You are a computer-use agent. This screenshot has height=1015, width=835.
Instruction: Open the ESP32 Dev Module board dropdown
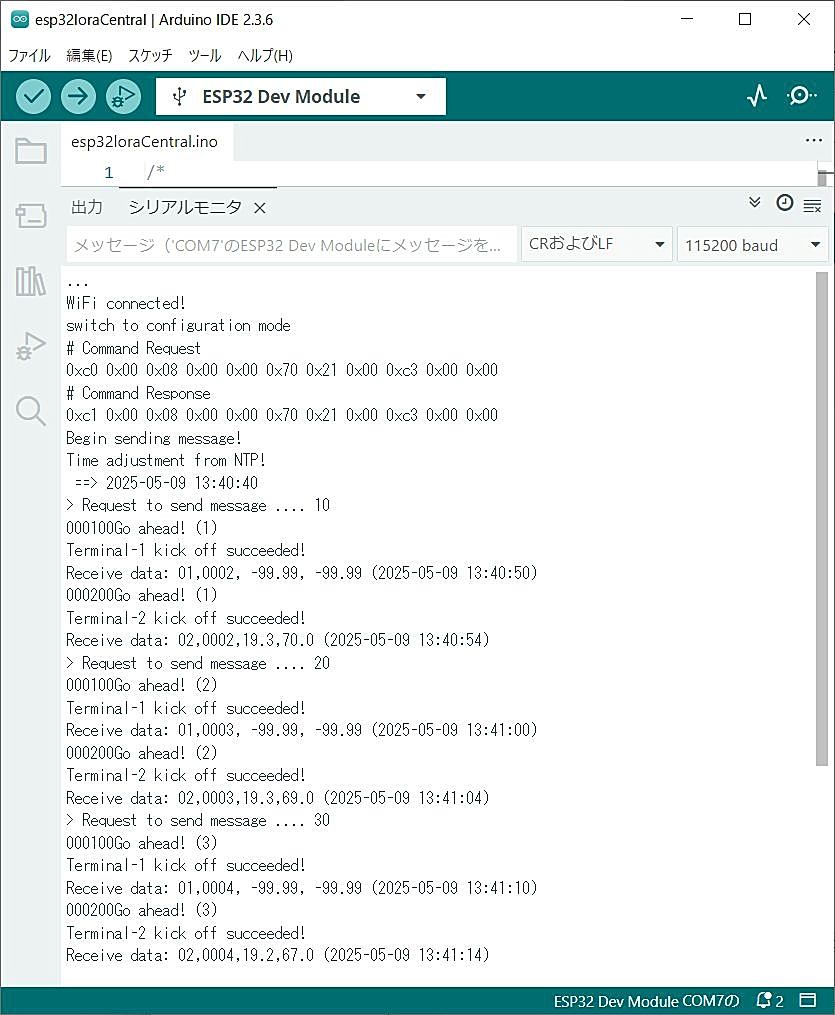click(x=300, y=97)
